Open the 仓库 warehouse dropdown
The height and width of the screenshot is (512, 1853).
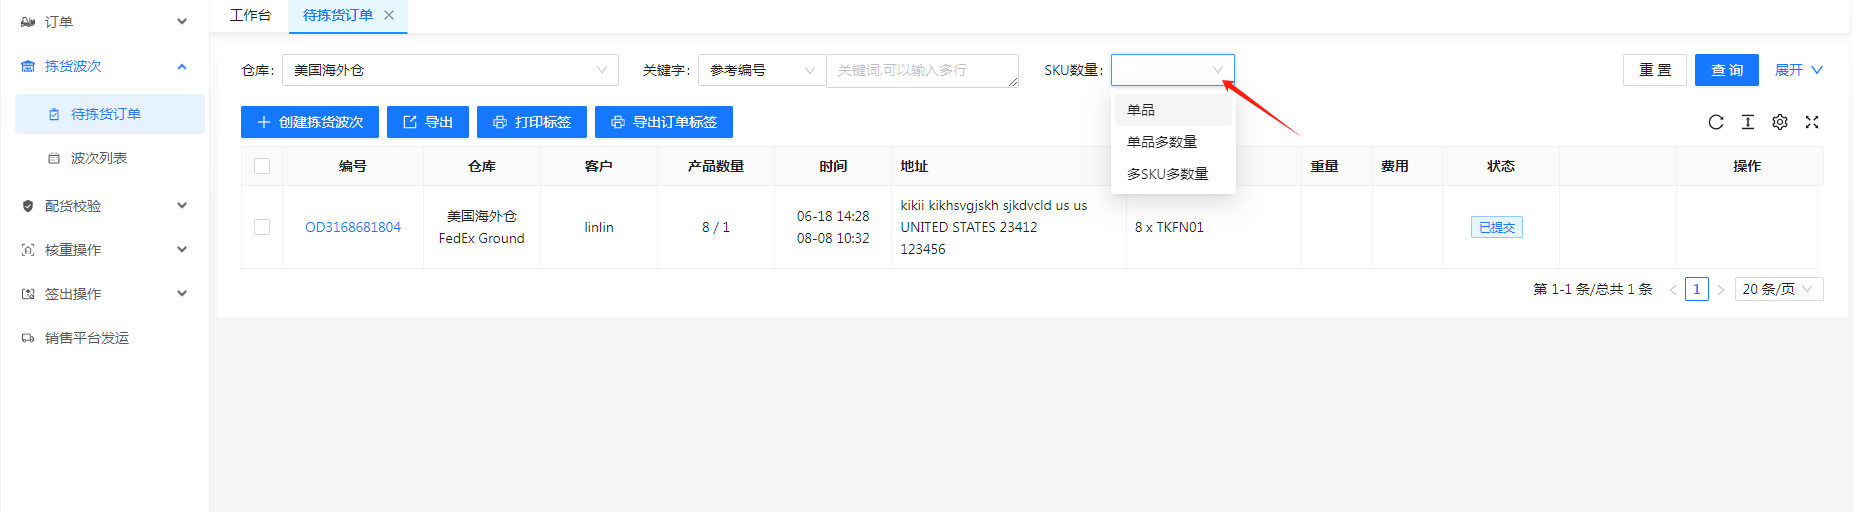click(450, 70)
